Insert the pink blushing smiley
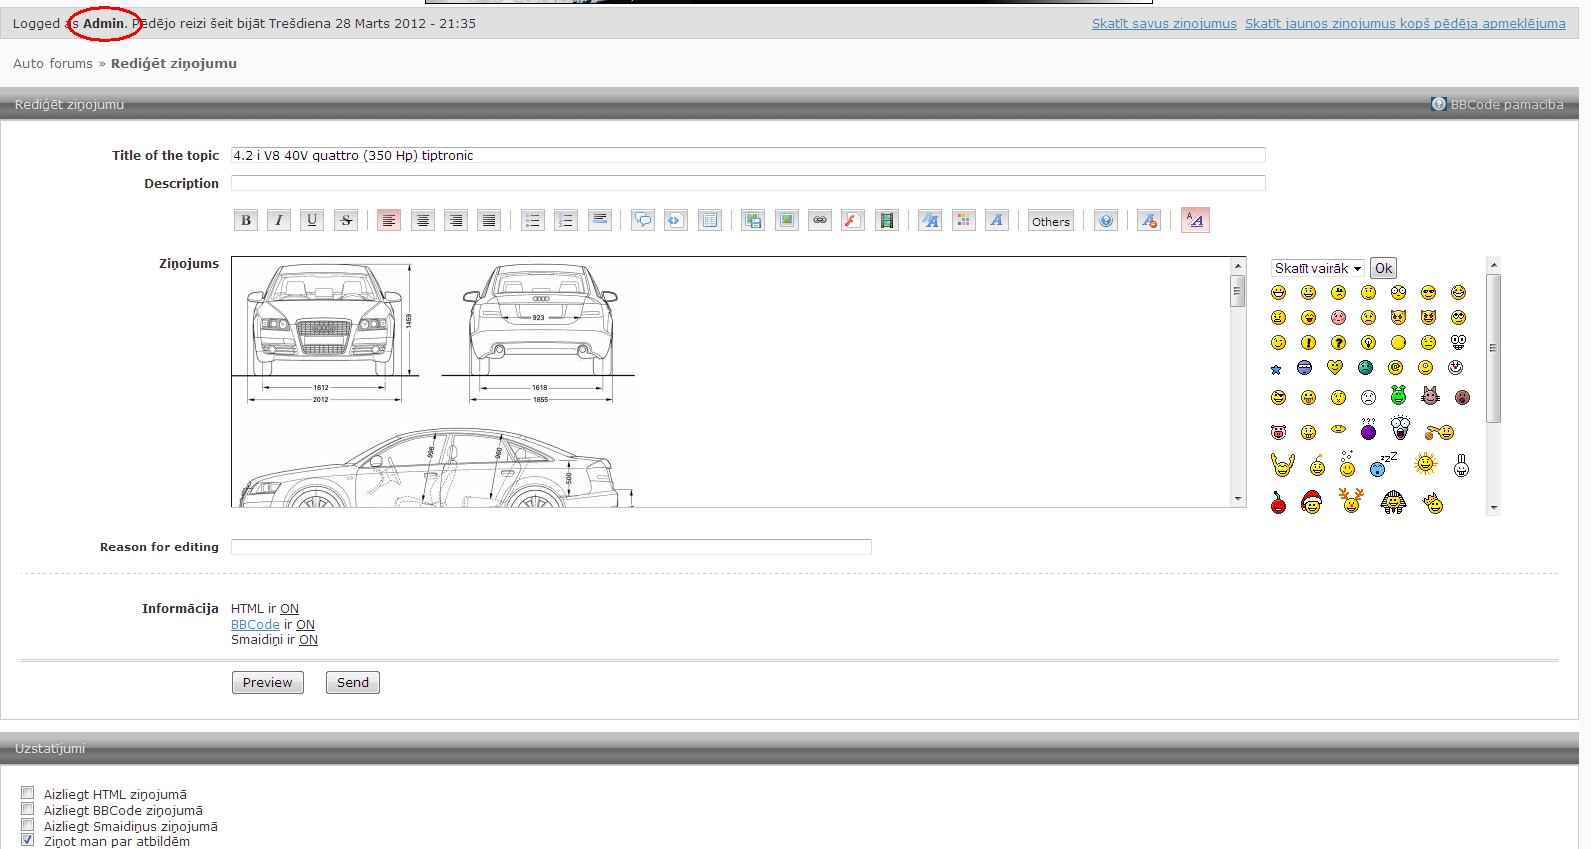This screenshot has height=849, width=1591. (x=1338, y=317)
